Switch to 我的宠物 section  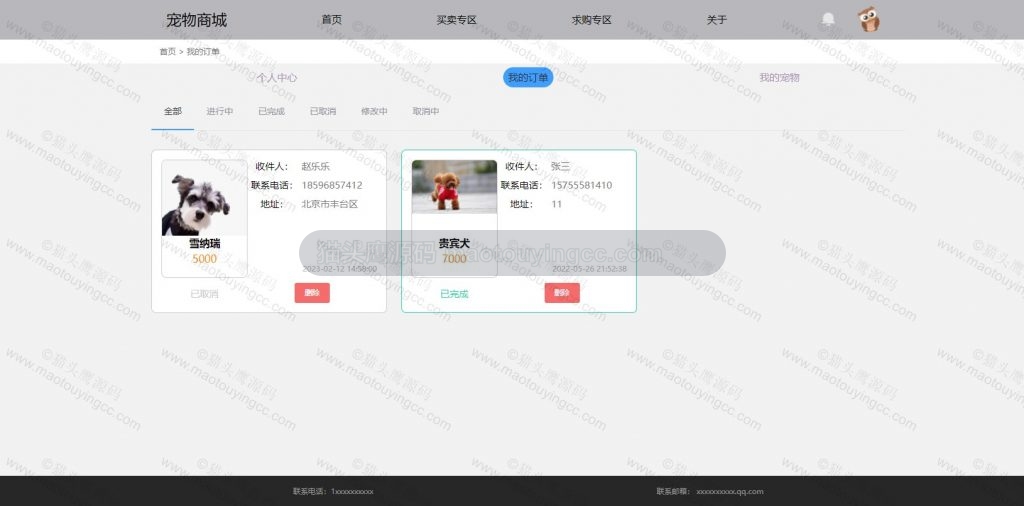pos(779,78)
